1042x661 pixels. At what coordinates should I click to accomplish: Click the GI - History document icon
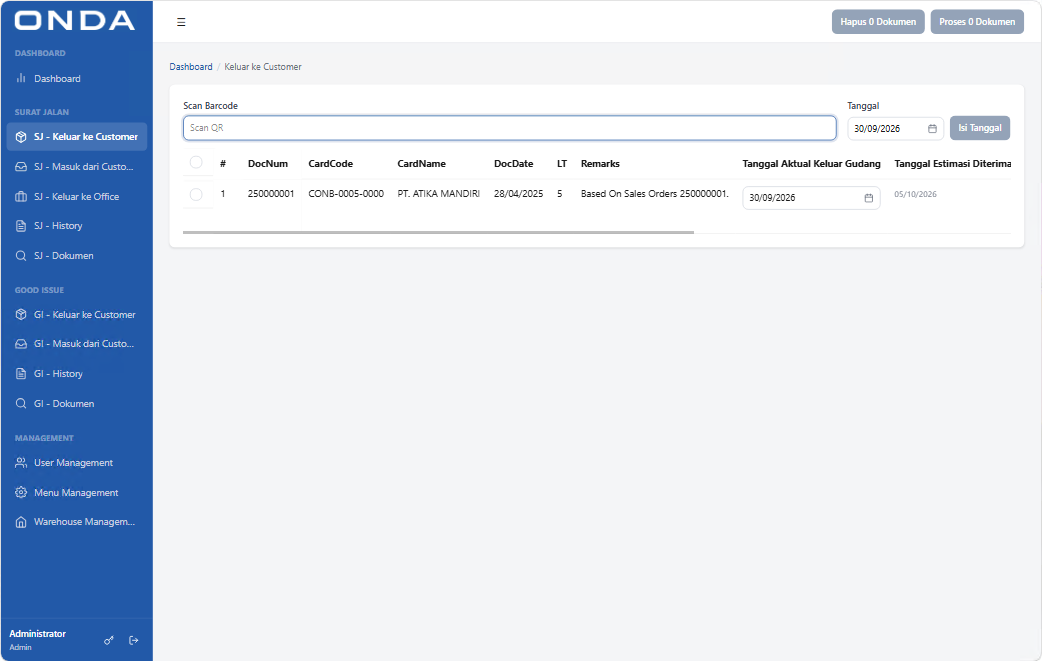[21, 373]
